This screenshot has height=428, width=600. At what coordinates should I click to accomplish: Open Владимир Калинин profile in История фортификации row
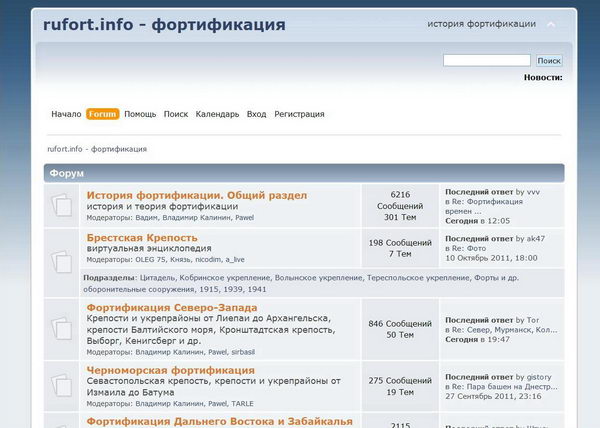click(x=196, y=218)
